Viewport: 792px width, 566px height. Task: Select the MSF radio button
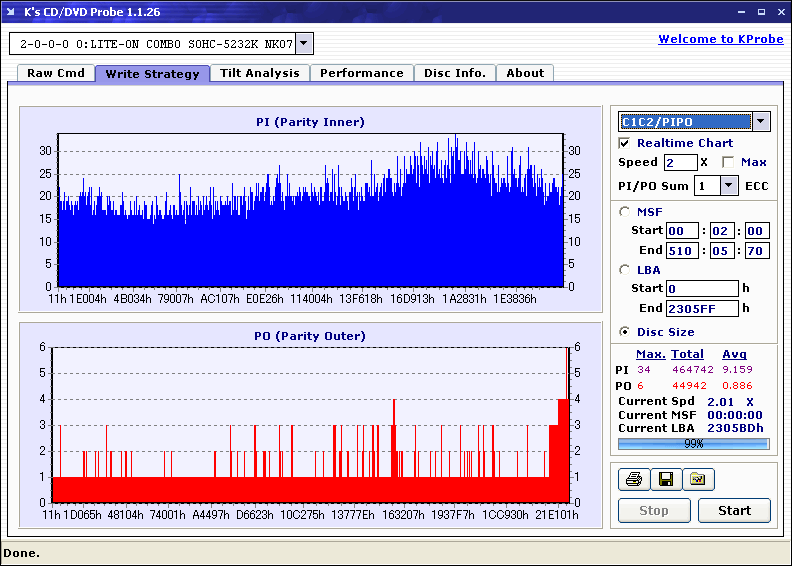625,211
